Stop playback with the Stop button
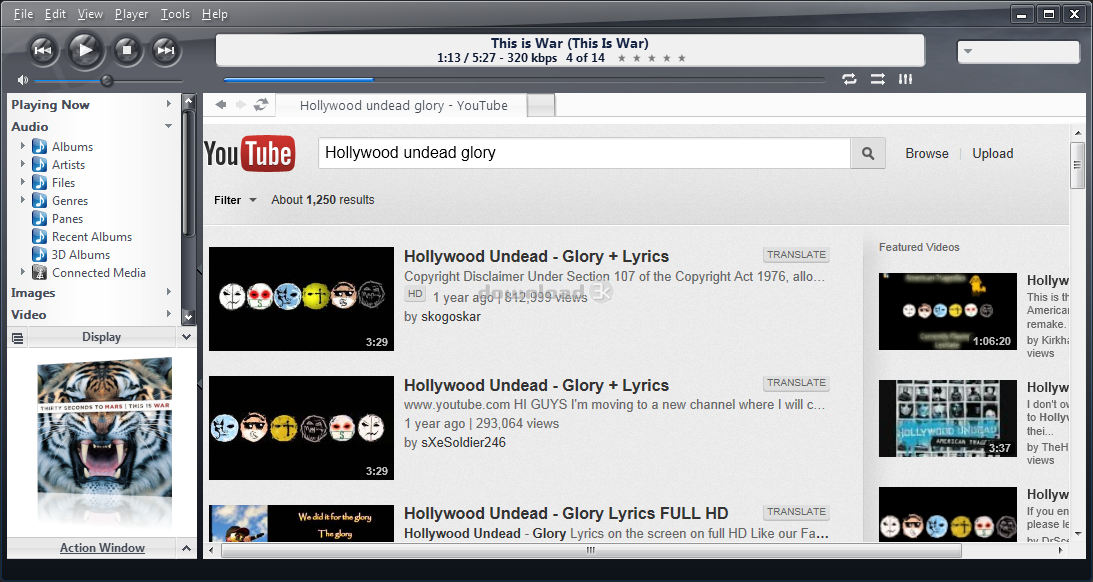 pyautogui.click(x=127, y=49)
